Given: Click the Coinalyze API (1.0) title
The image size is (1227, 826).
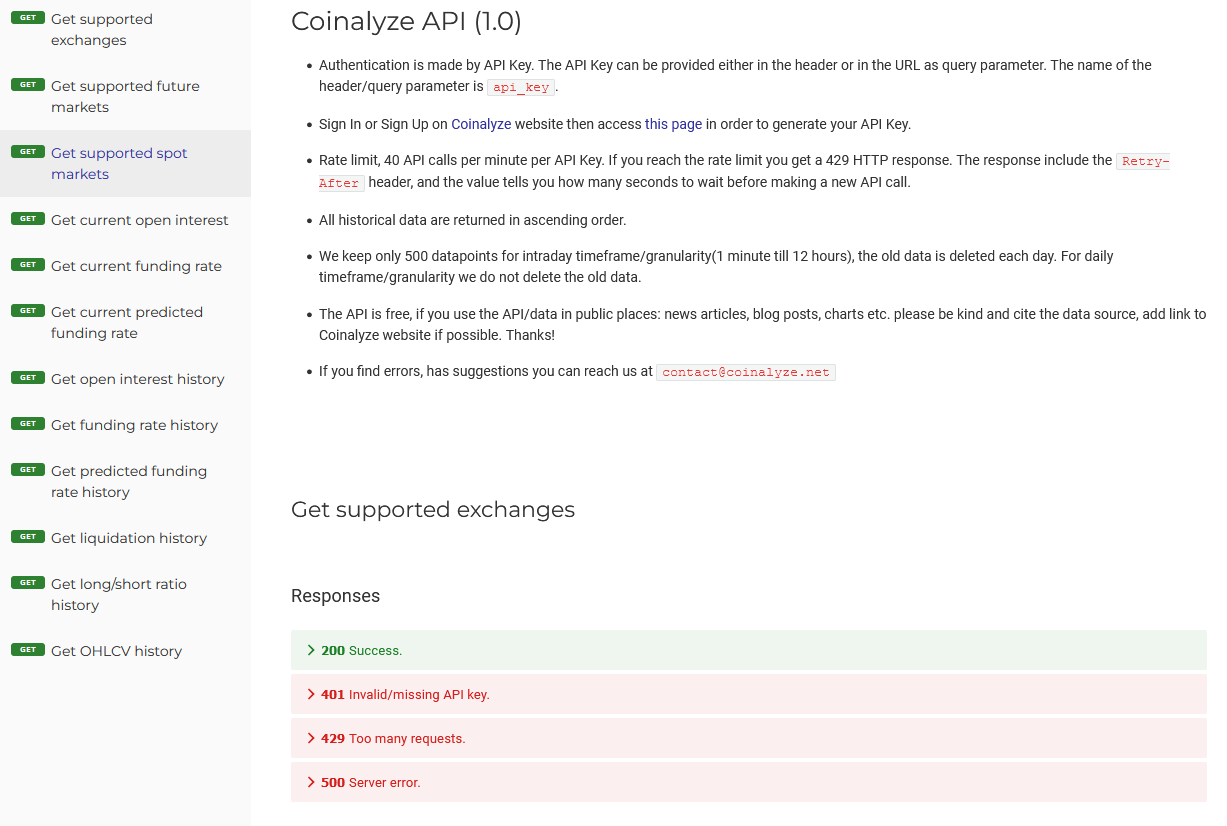Looking at the screenshot, I should [x=406, y=21].
